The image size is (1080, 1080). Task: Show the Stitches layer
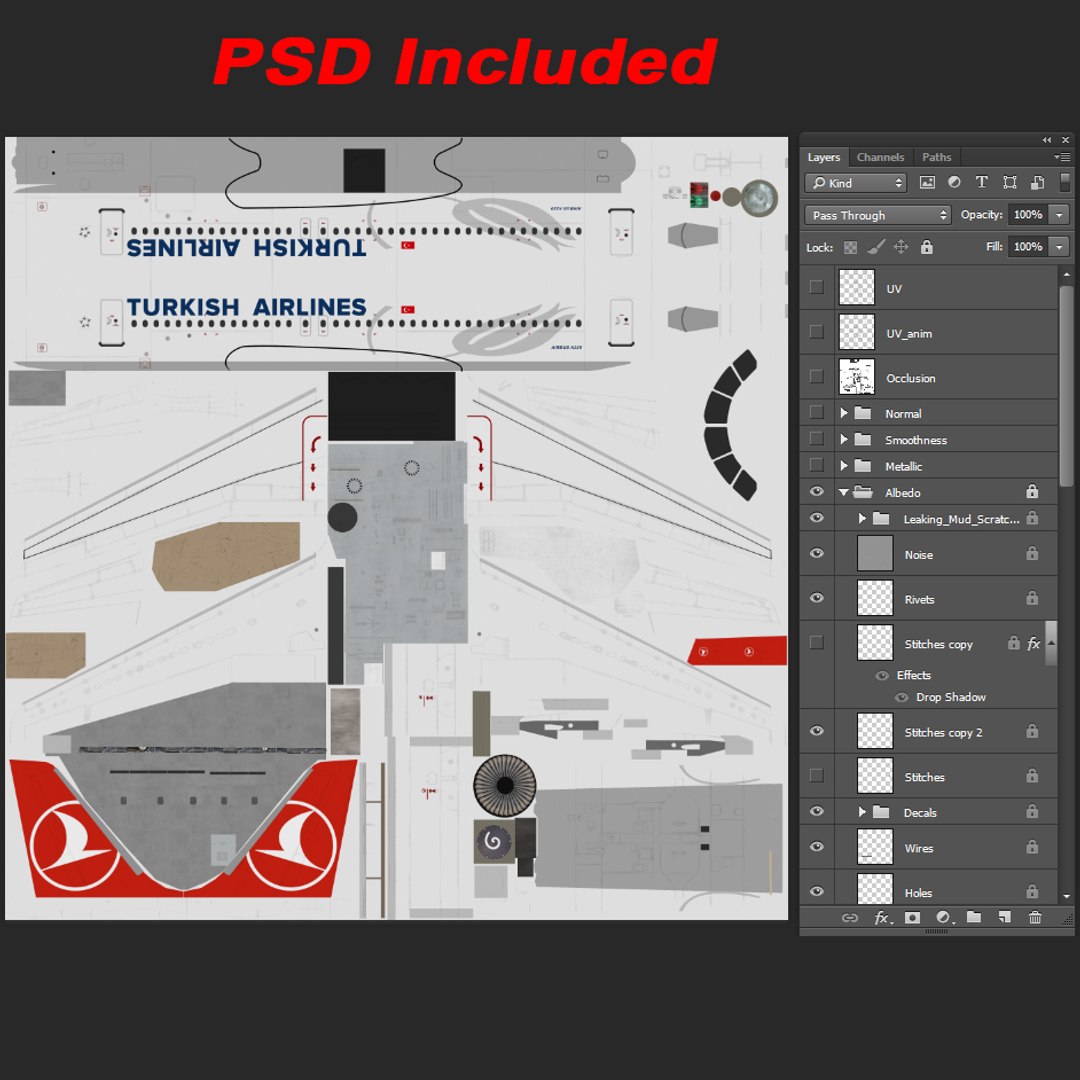click(816, 776)
